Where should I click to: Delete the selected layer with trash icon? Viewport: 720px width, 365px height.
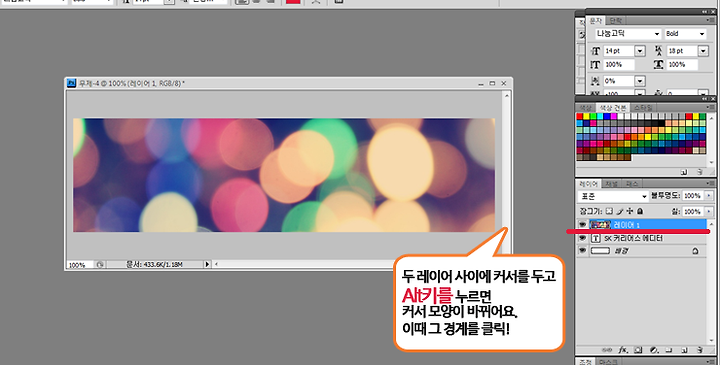(700, 350)
